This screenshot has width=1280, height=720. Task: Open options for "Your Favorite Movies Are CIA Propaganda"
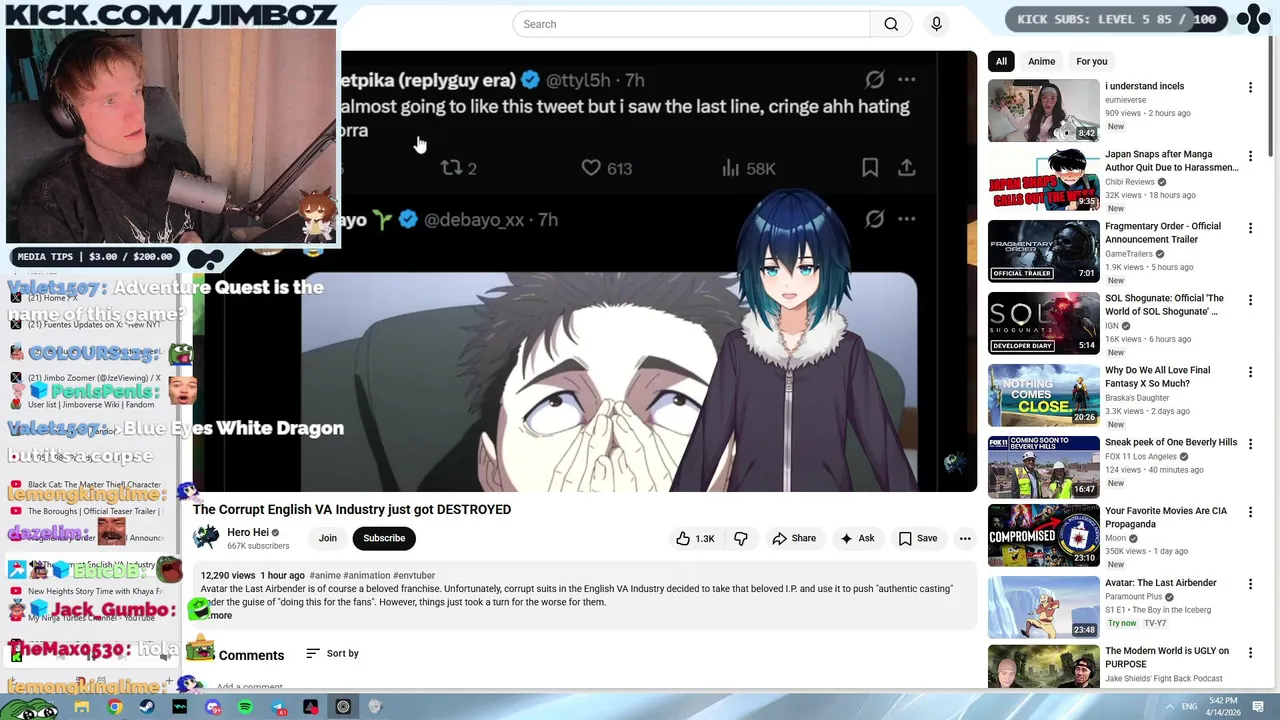point(1250,513)
